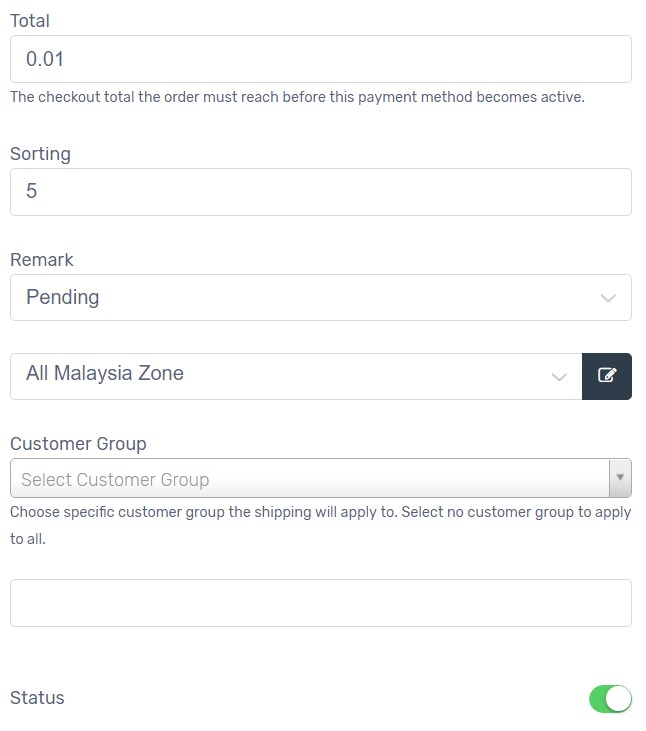Focus the Total input field containing 0.01
646x731 pixels.
tap(321, 59)
